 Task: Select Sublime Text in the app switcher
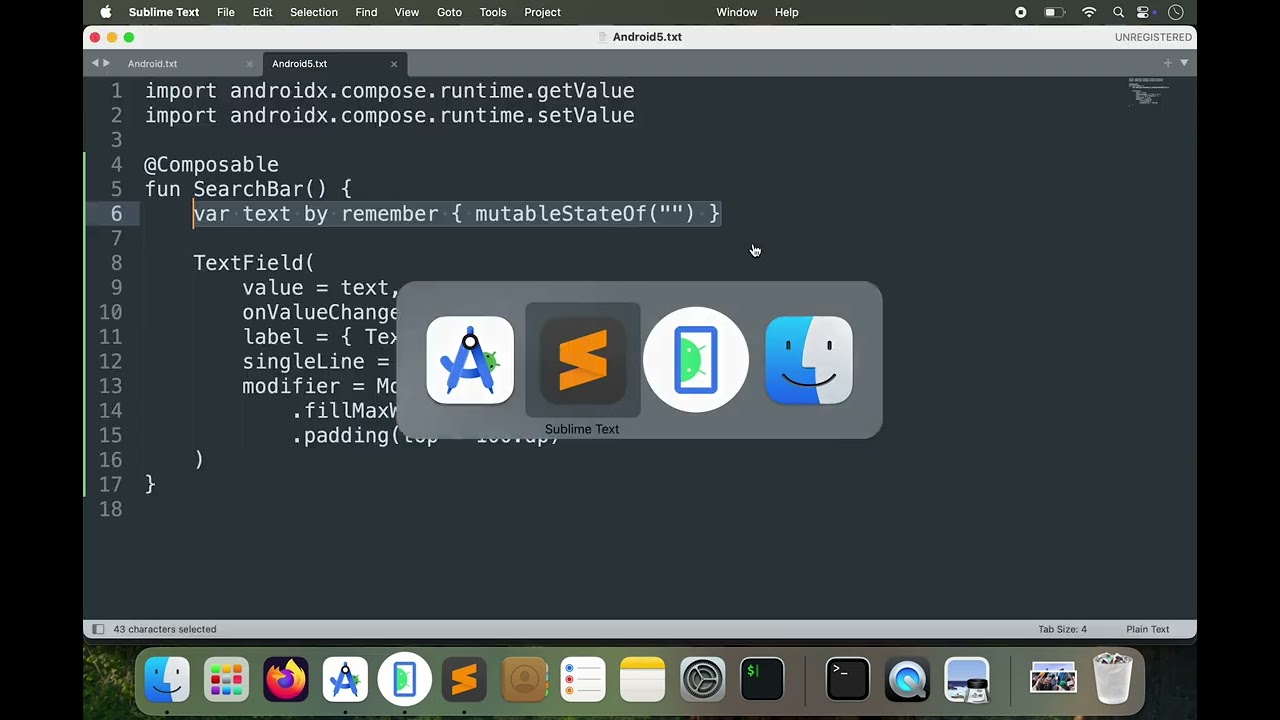click(583, 360)
